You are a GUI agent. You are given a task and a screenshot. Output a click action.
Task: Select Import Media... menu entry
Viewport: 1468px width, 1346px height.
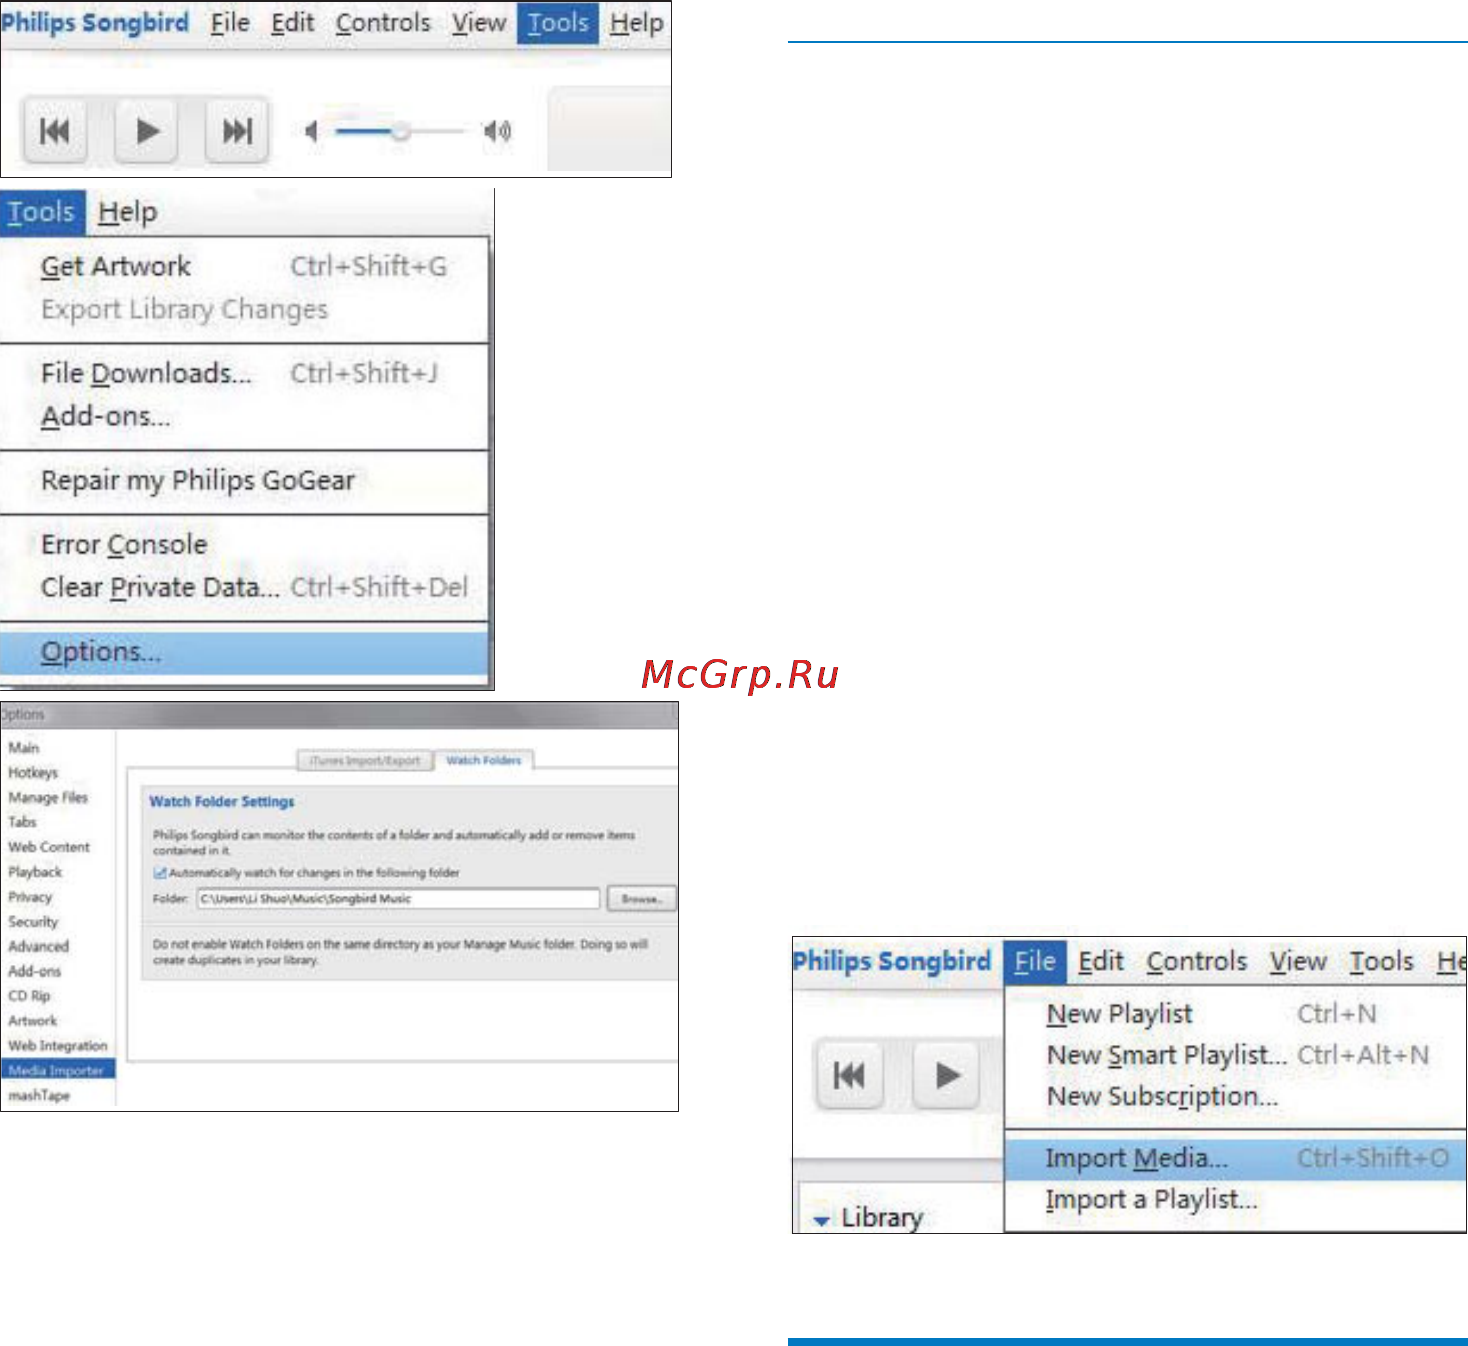click(1236, 1158)
